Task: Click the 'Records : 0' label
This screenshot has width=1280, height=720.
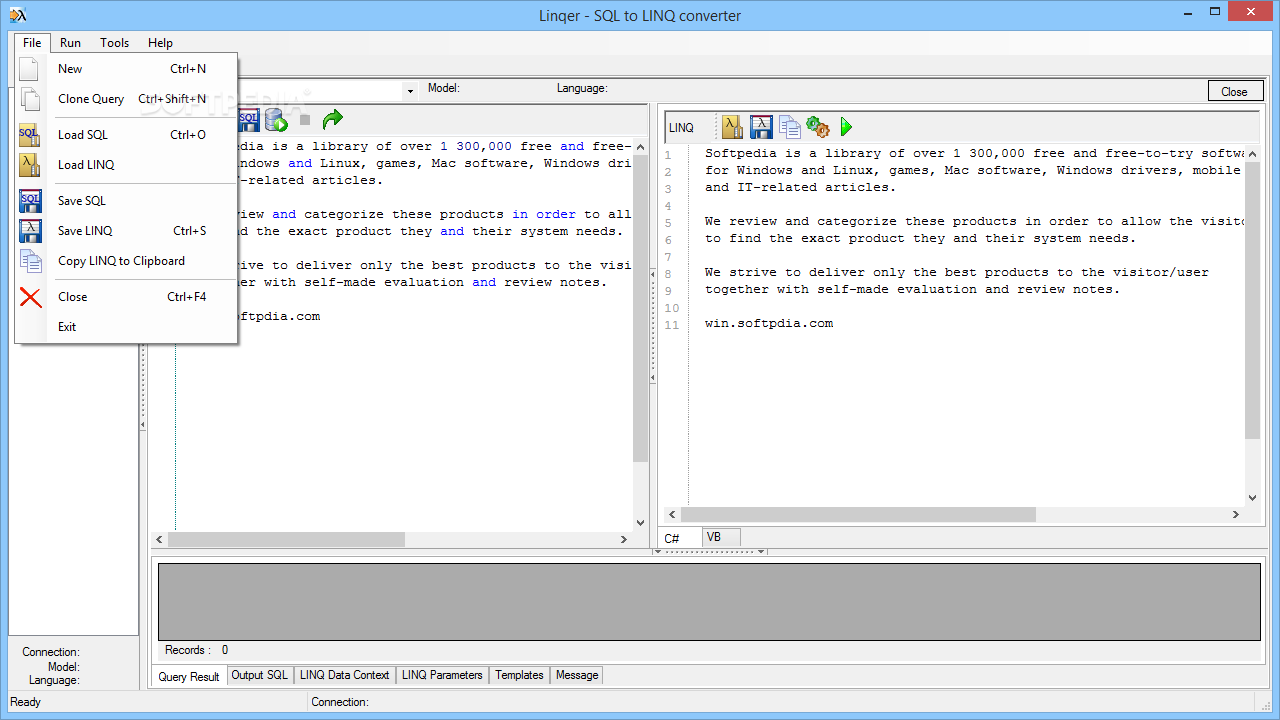Action: pos(196,650)
